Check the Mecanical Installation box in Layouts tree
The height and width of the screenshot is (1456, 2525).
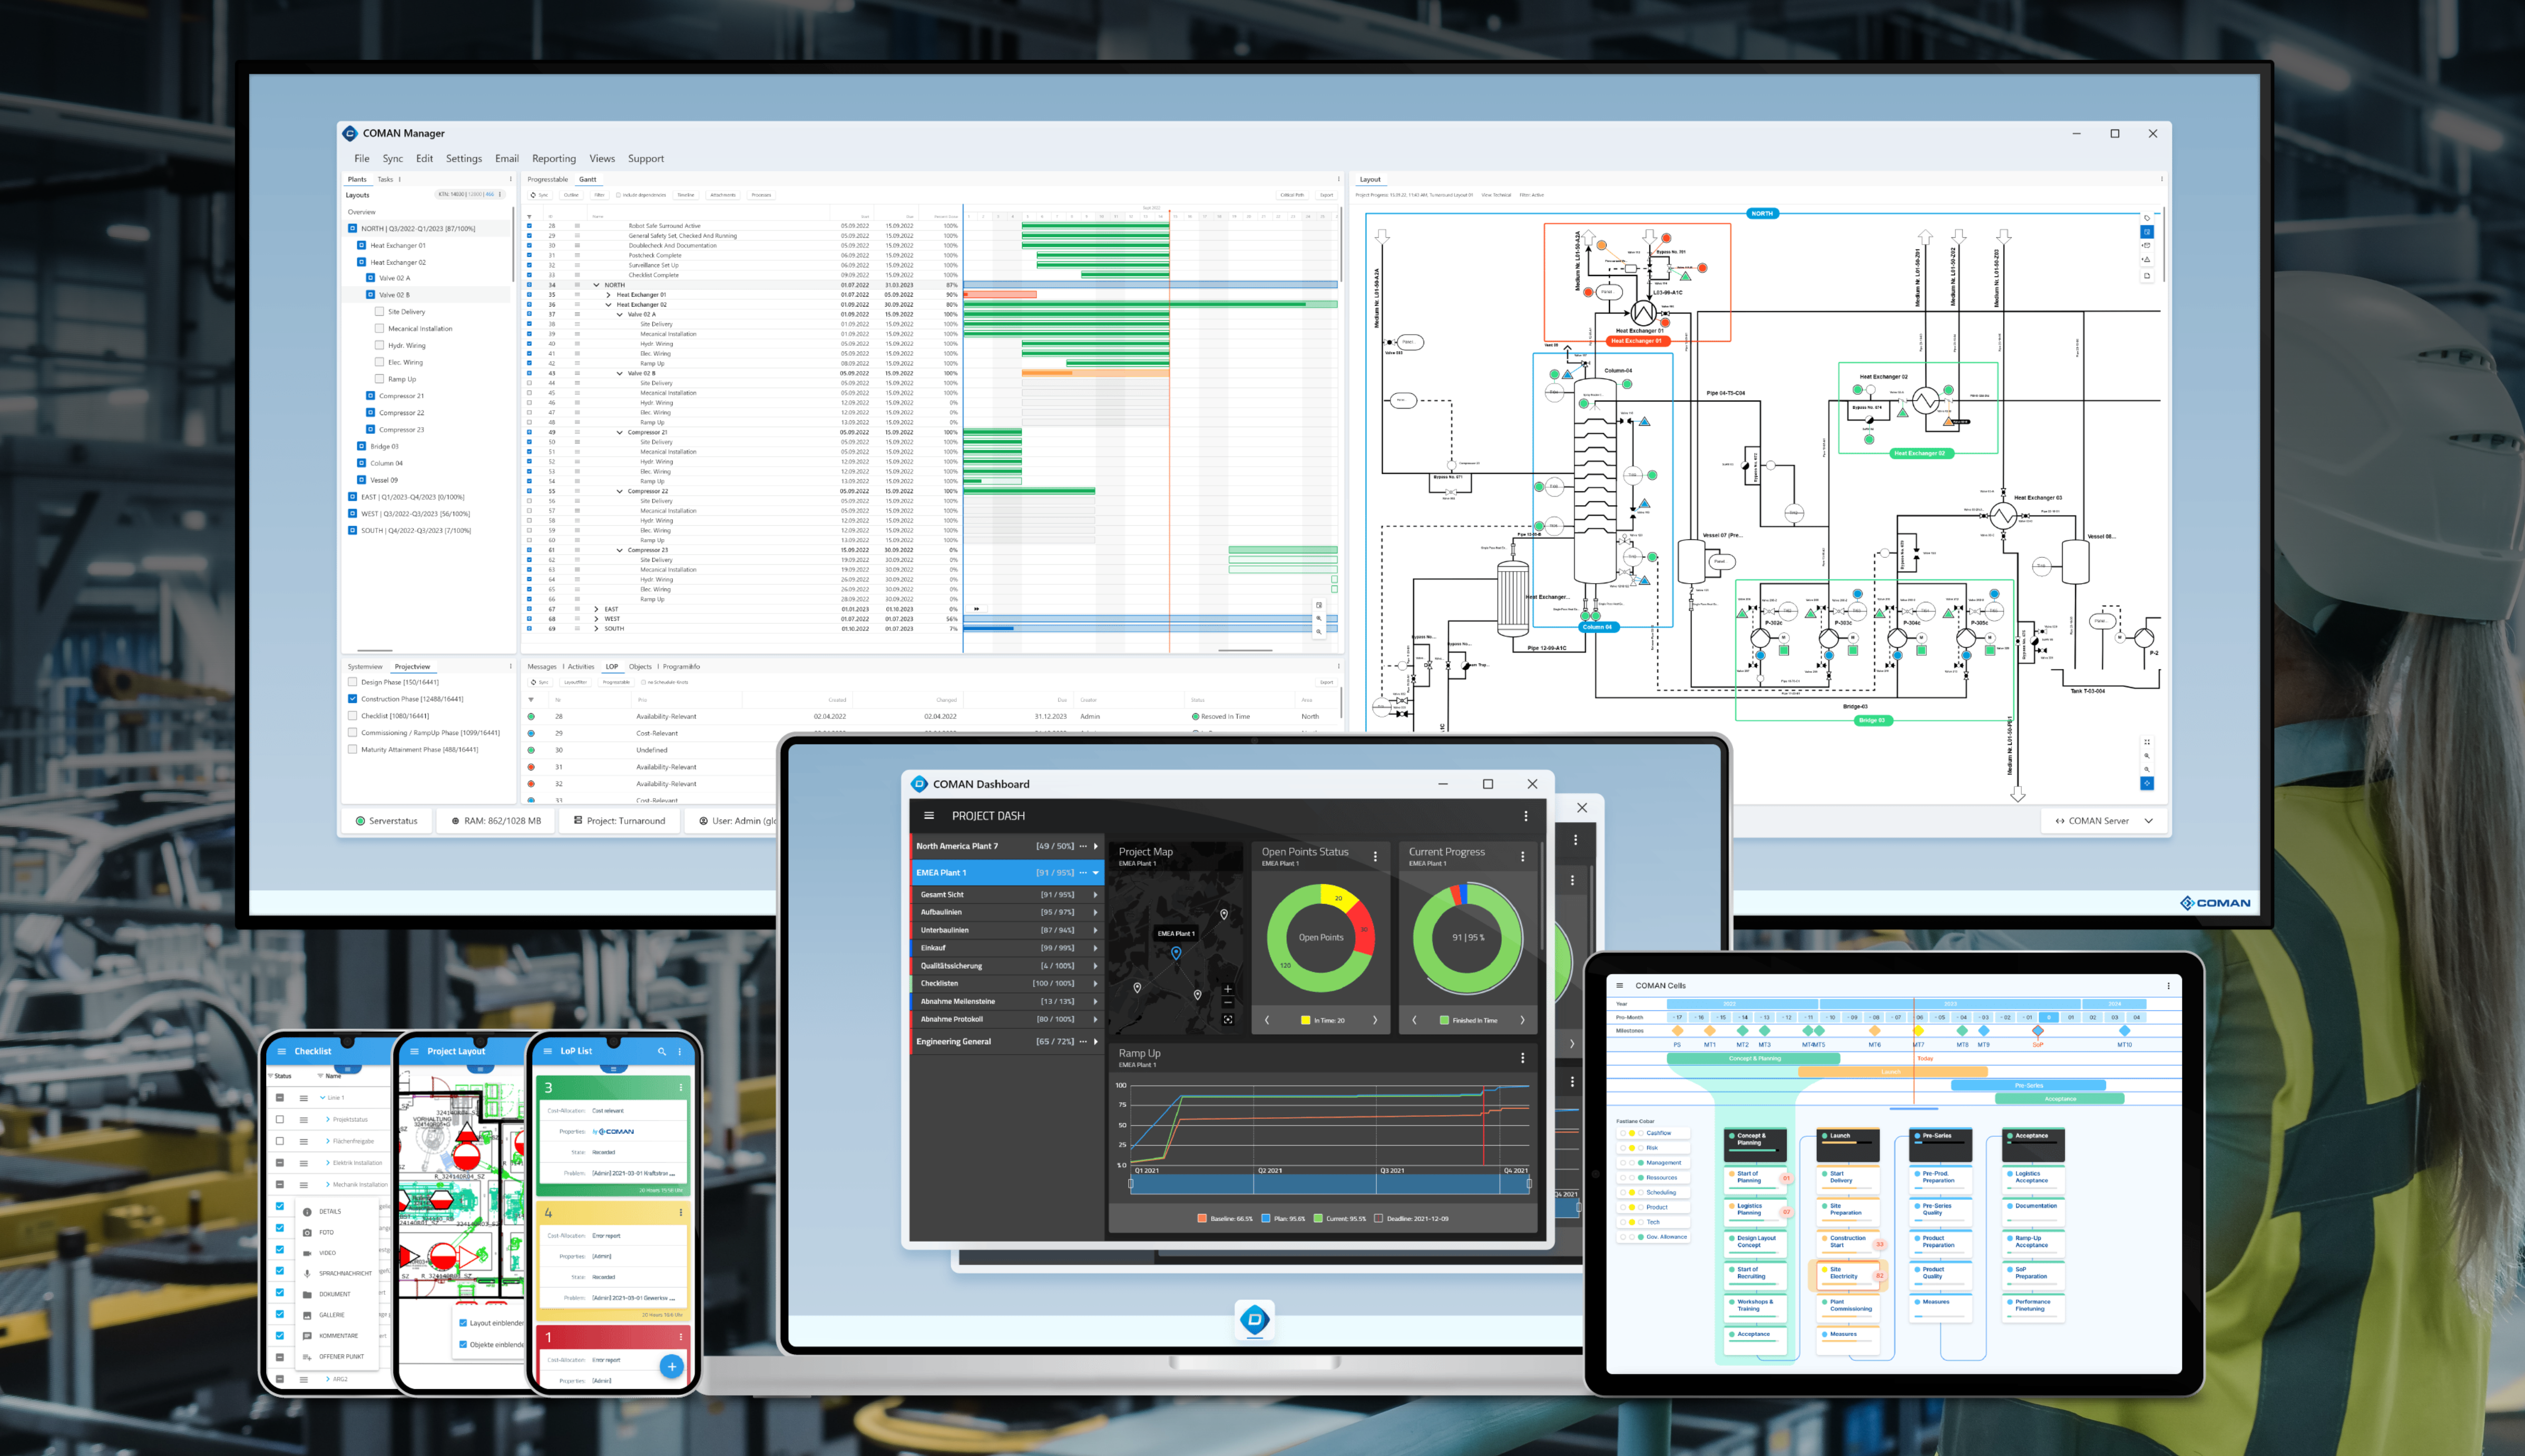pos(379,328)
